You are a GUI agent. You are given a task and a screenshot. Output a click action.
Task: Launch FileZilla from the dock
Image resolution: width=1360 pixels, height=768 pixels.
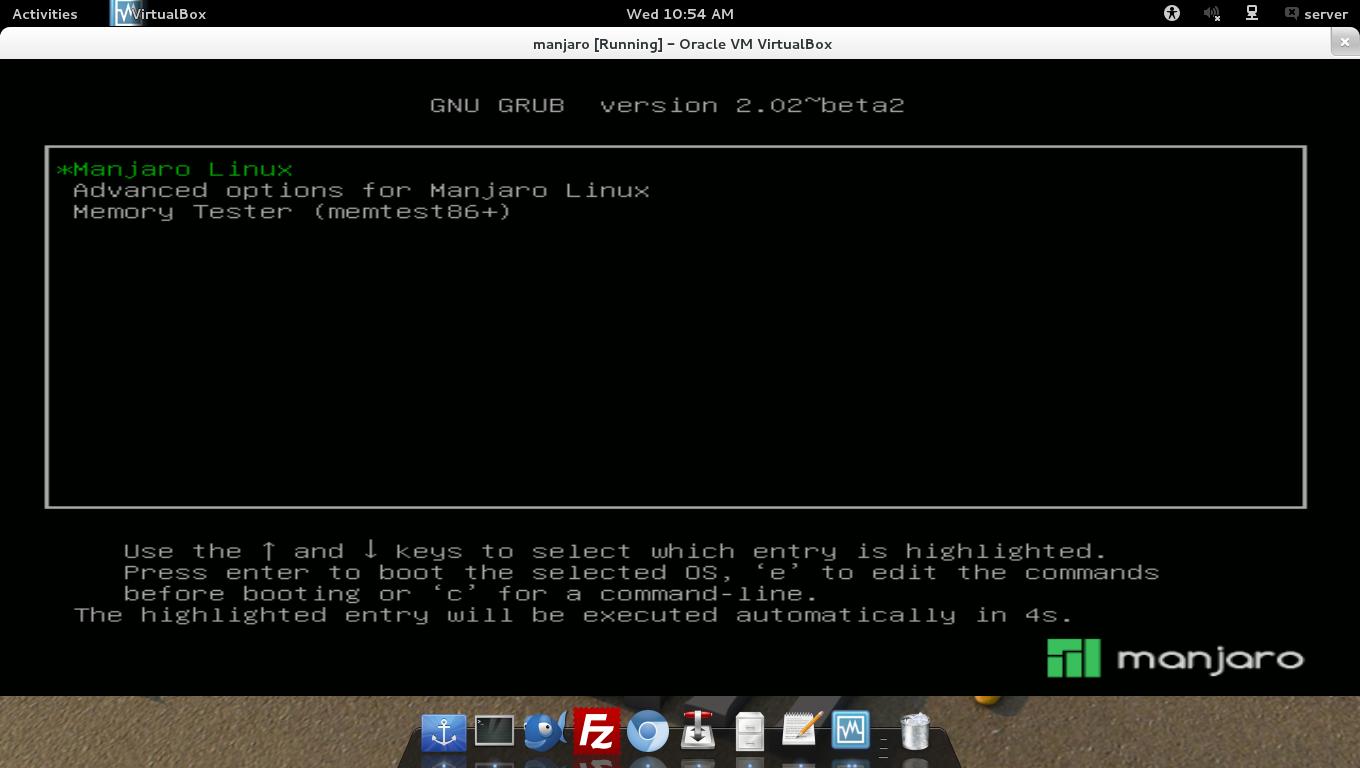coord(597,731)
